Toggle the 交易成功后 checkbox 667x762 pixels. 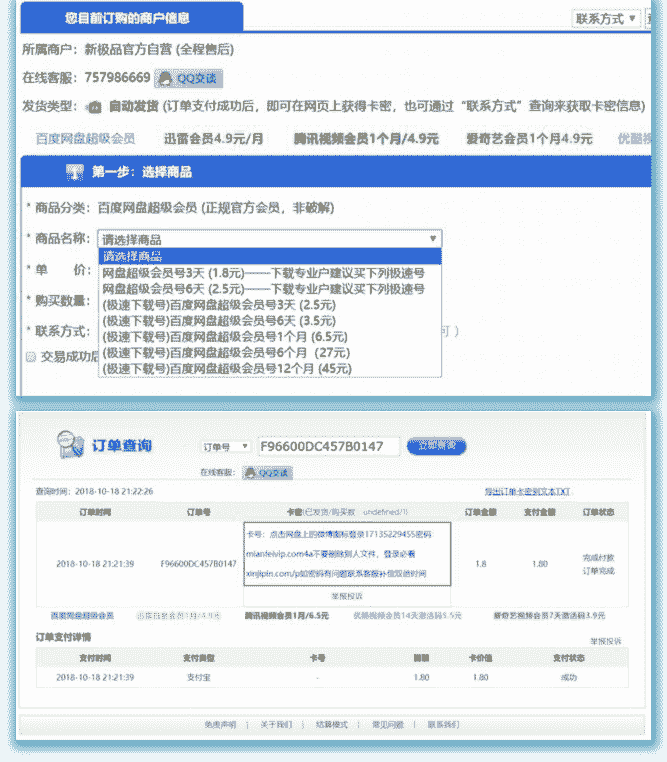tap(31, 355)
